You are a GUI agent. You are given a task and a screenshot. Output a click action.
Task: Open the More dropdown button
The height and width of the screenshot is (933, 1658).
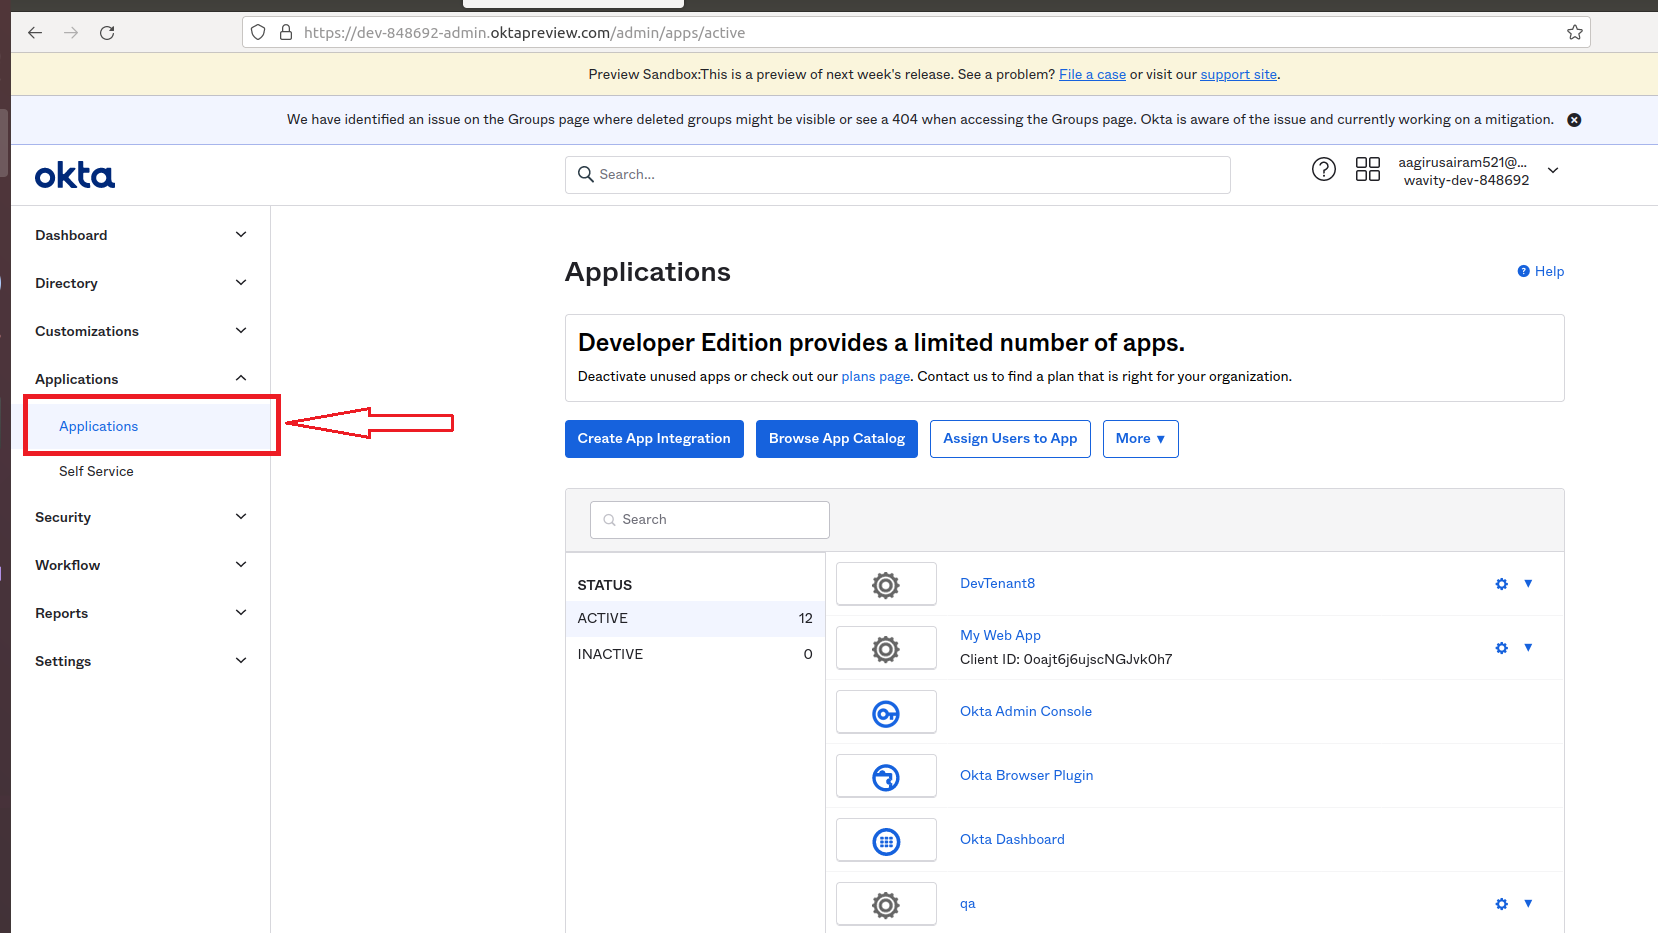(x=1141, y=439)
